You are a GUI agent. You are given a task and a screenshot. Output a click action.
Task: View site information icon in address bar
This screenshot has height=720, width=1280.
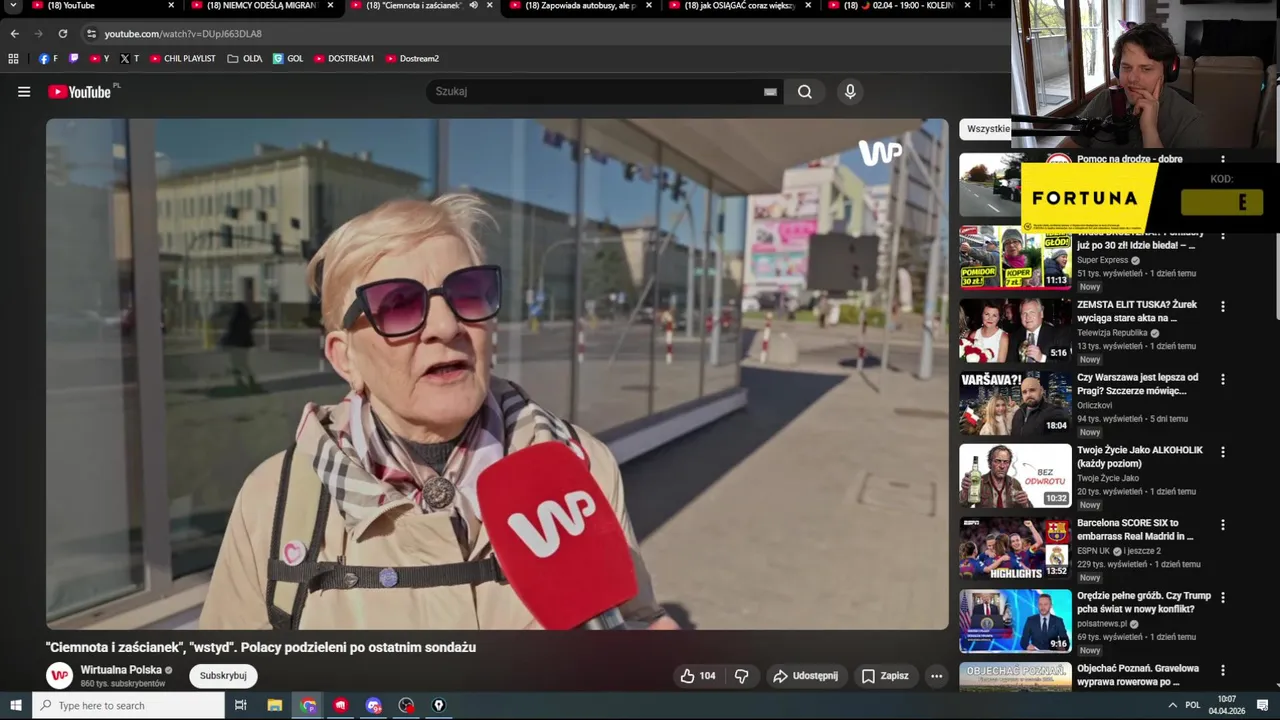coord(91,34)
